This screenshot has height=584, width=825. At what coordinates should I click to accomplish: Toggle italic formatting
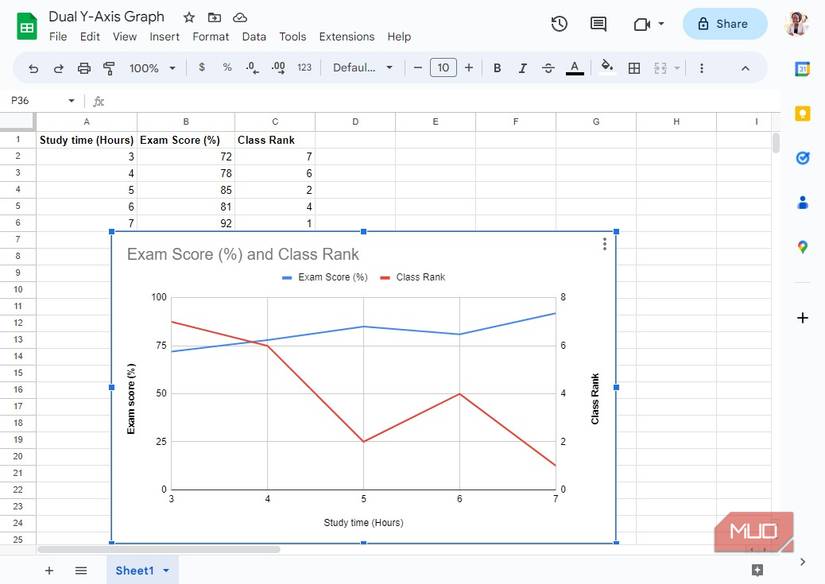coord(522,68)
